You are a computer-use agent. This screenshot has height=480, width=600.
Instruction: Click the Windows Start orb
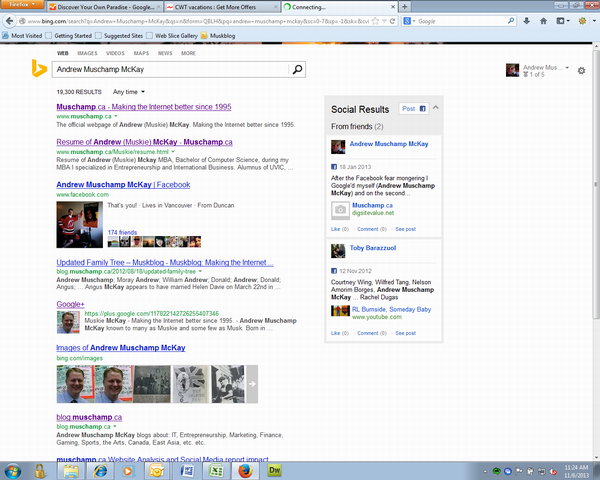tap(12, 471)
